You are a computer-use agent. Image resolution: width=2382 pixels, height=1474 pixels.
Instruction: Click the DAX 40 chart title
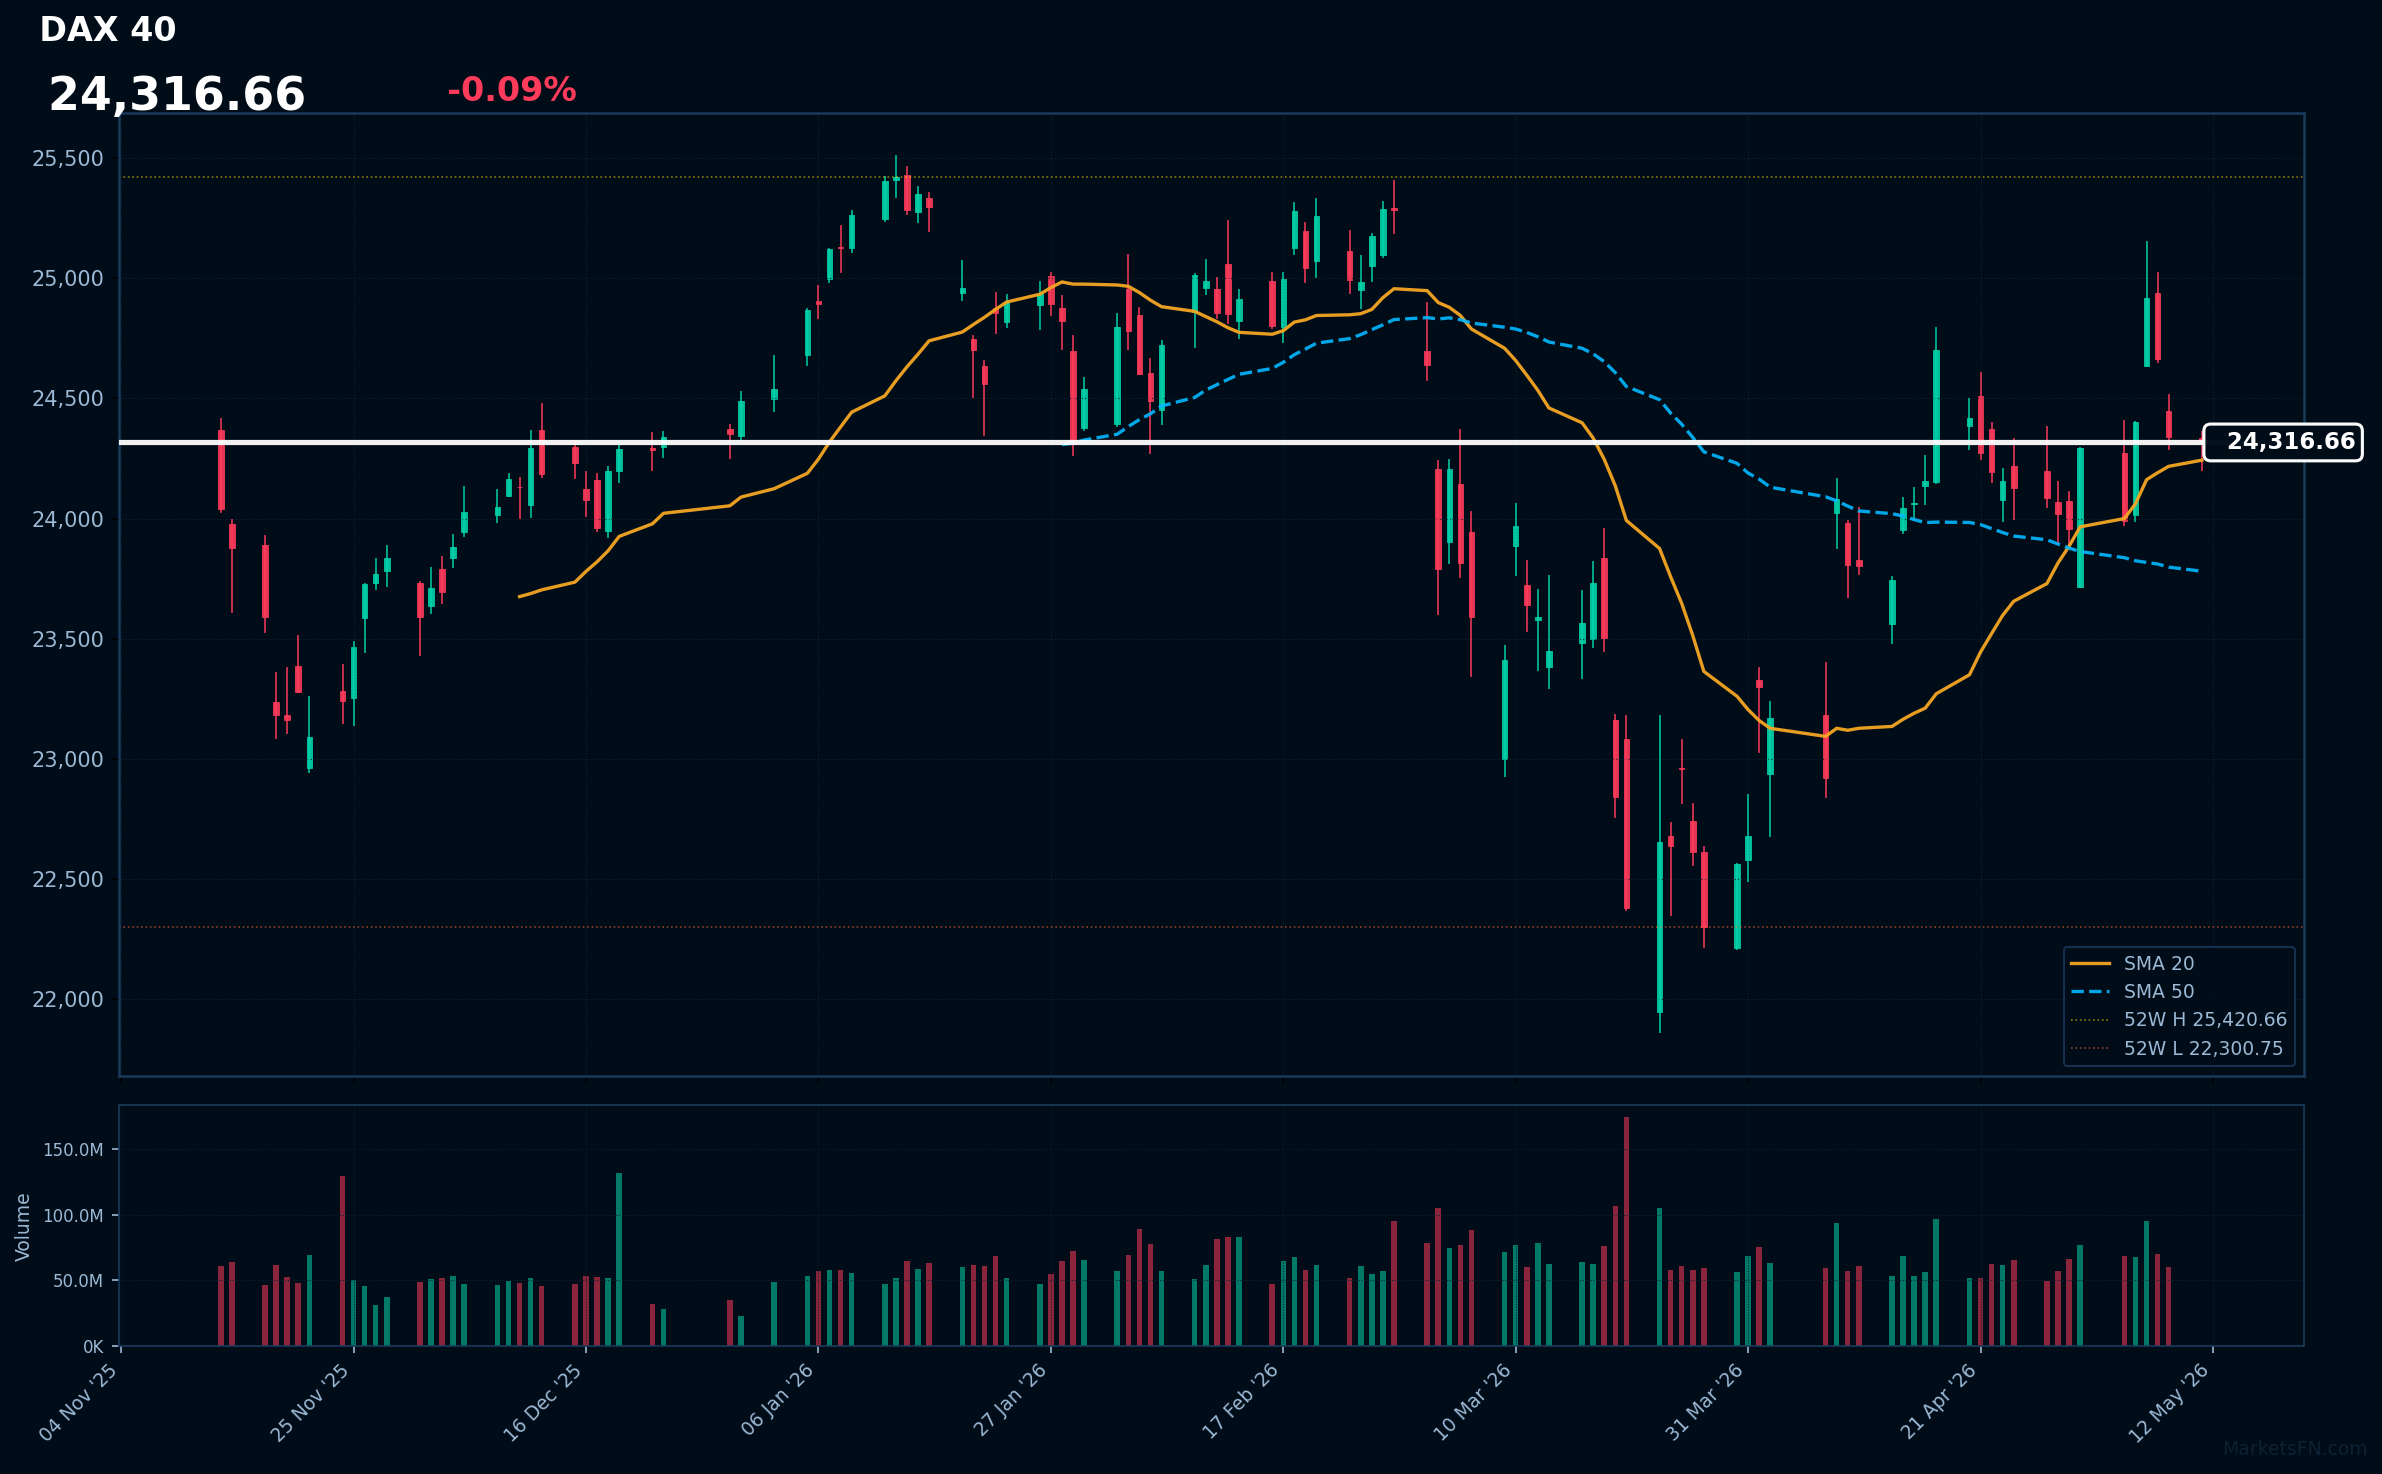[x=108, y=30]
